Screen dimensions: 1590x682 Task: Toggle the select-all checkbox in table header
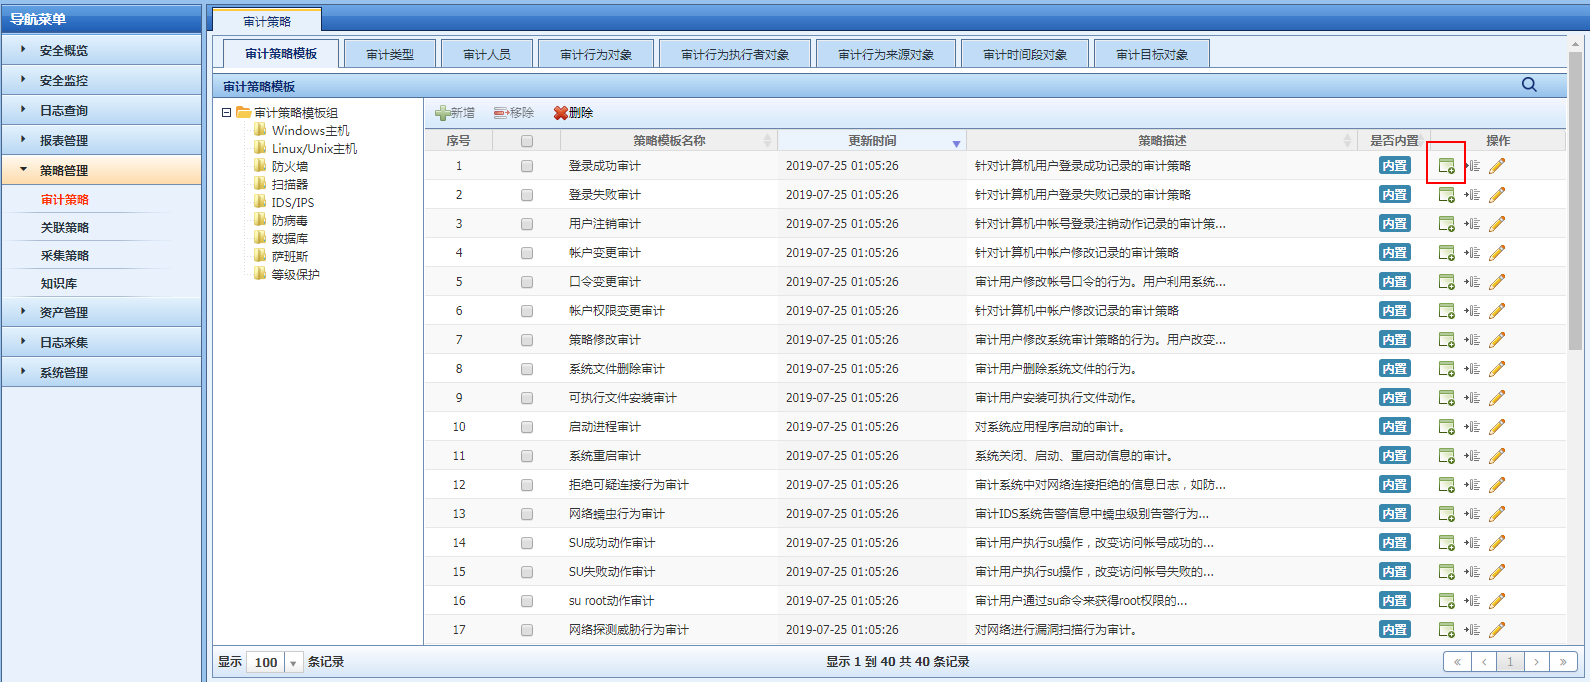pos(527,141)
